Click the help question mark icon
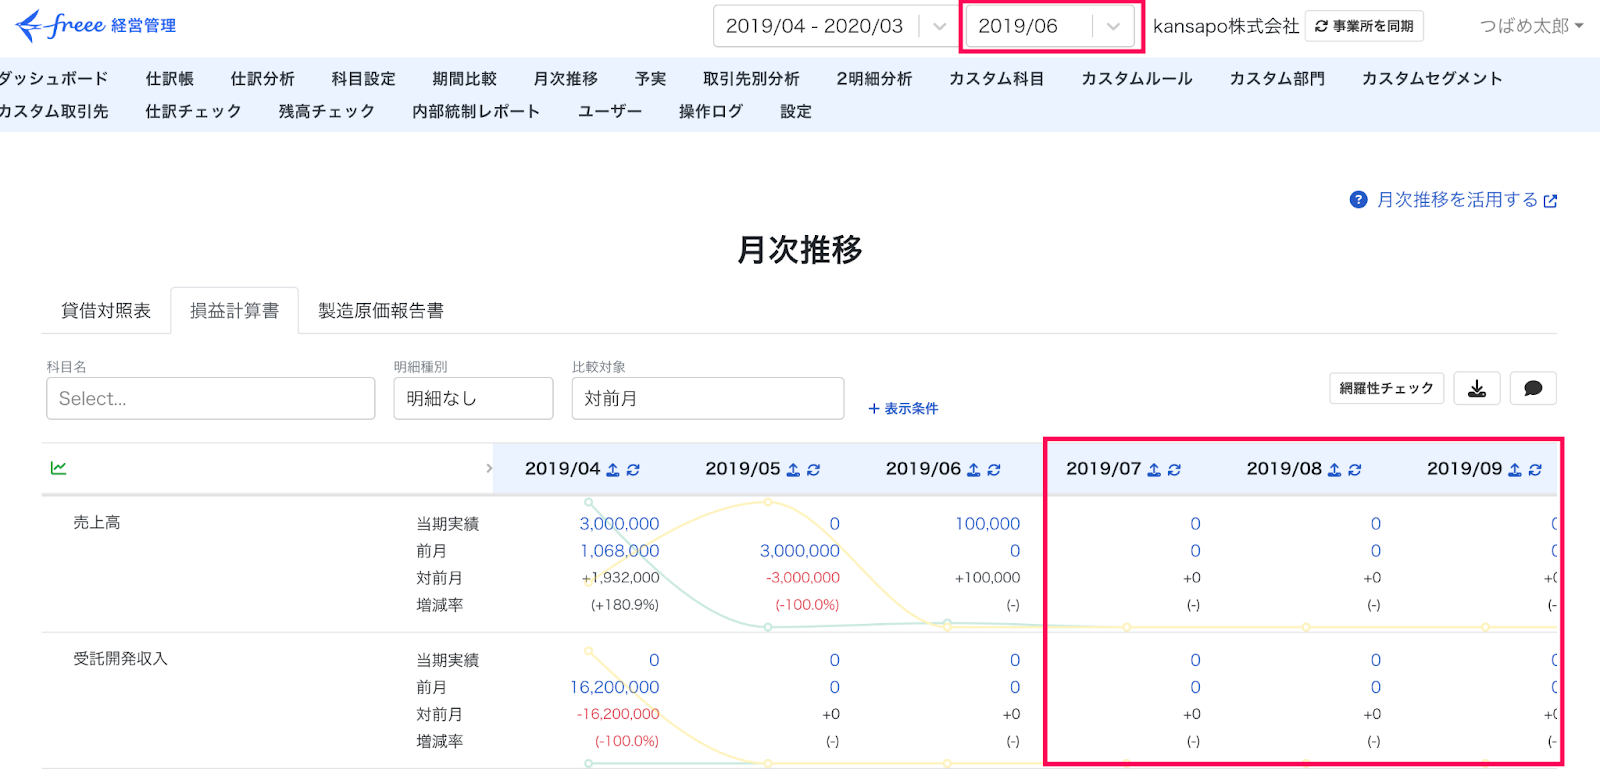1600x773 pixels. pos(1358,200)
